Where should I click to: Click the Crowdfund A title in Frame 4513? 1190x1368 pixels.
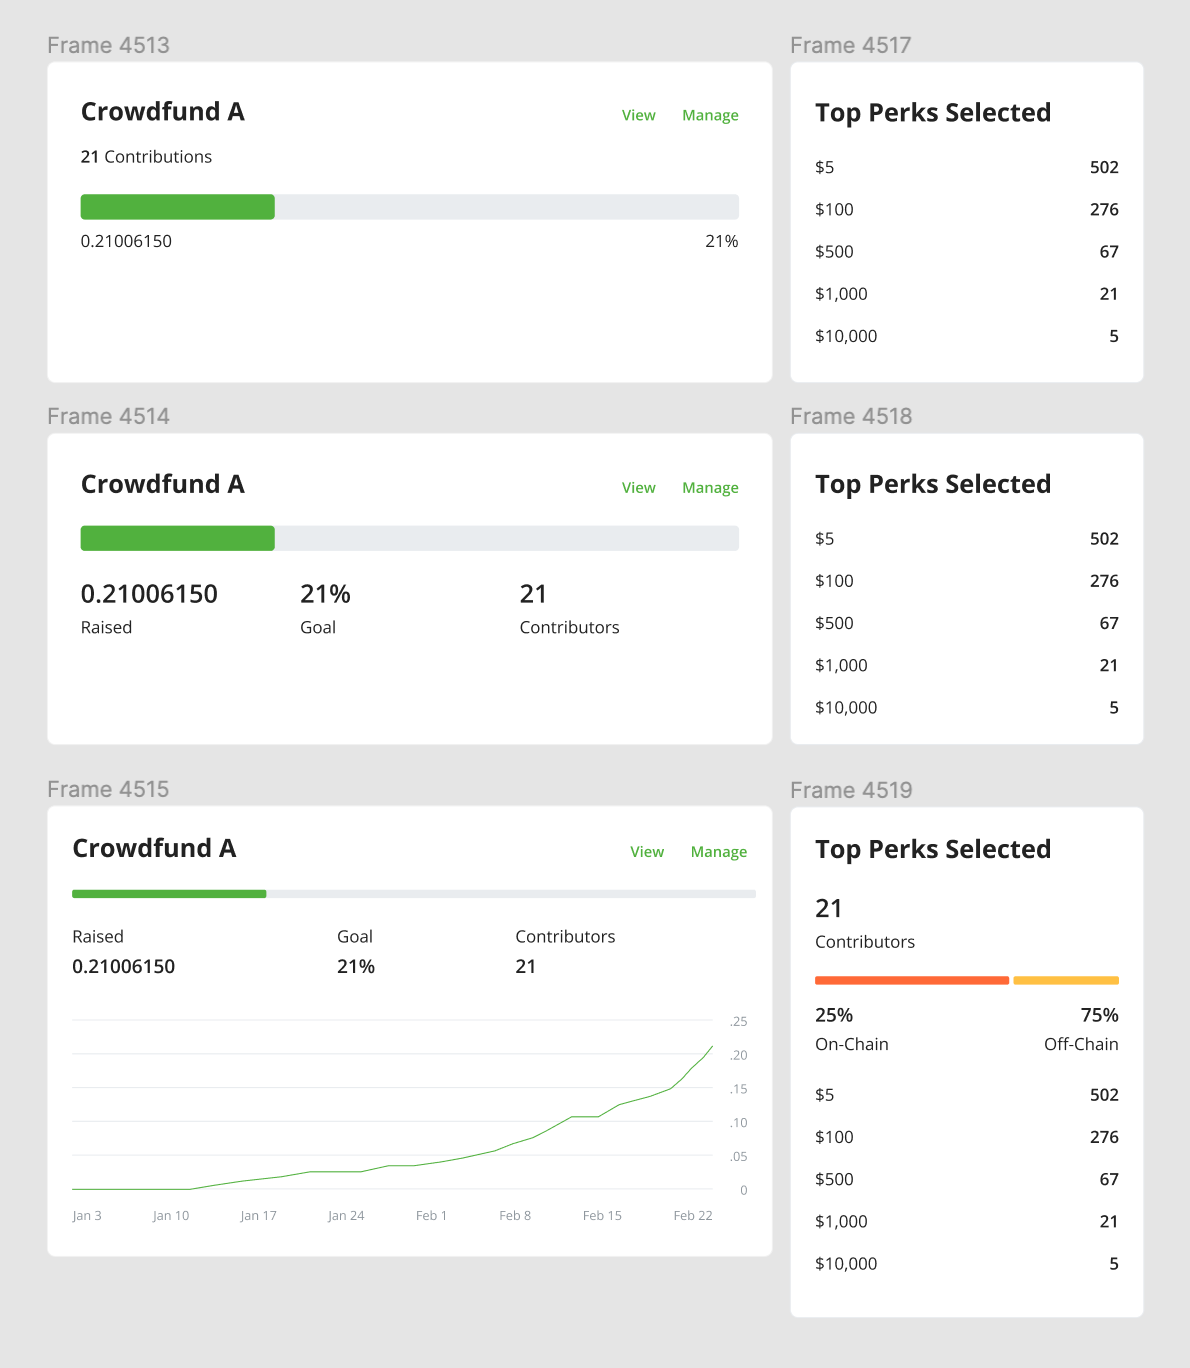pyautogui.click(x=162, y=112)
